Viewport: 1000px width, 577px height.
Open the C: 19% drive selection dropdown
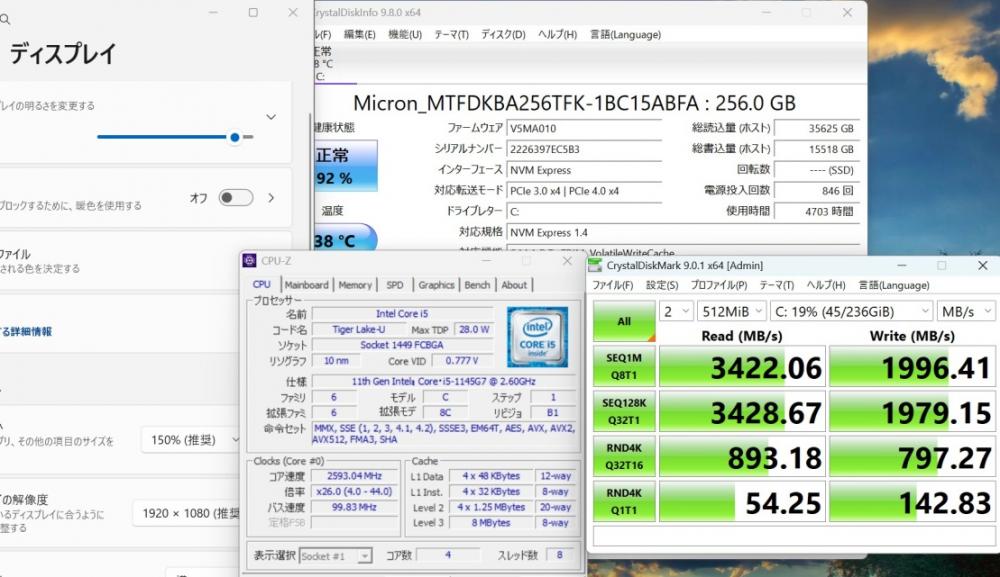(x=851, y=311)
